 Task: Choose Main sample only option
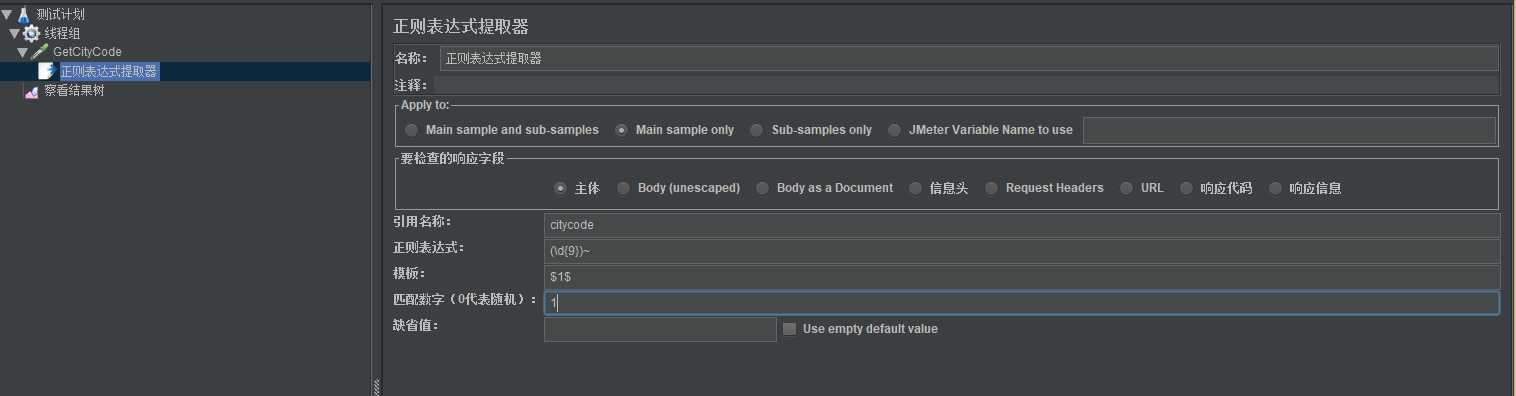(622, 130)
